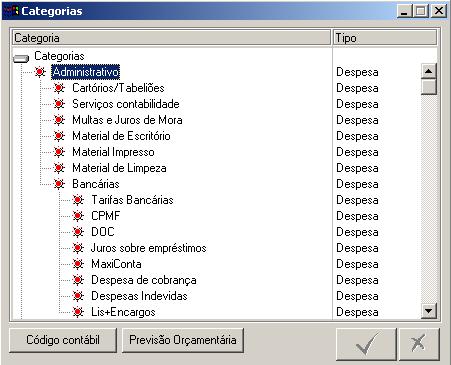451x365 pixels.
Task: Click the red icon beside Material Impresso
Action: pyautogui.click(x=59, y=152)
